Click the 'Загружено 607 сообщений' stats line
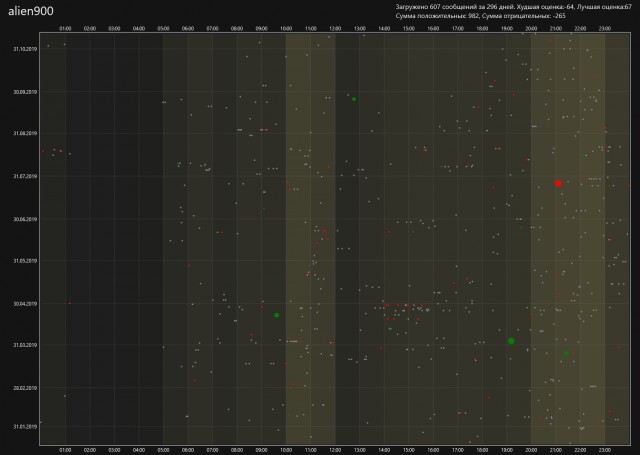The image size is (640, 455). (513, 7)
